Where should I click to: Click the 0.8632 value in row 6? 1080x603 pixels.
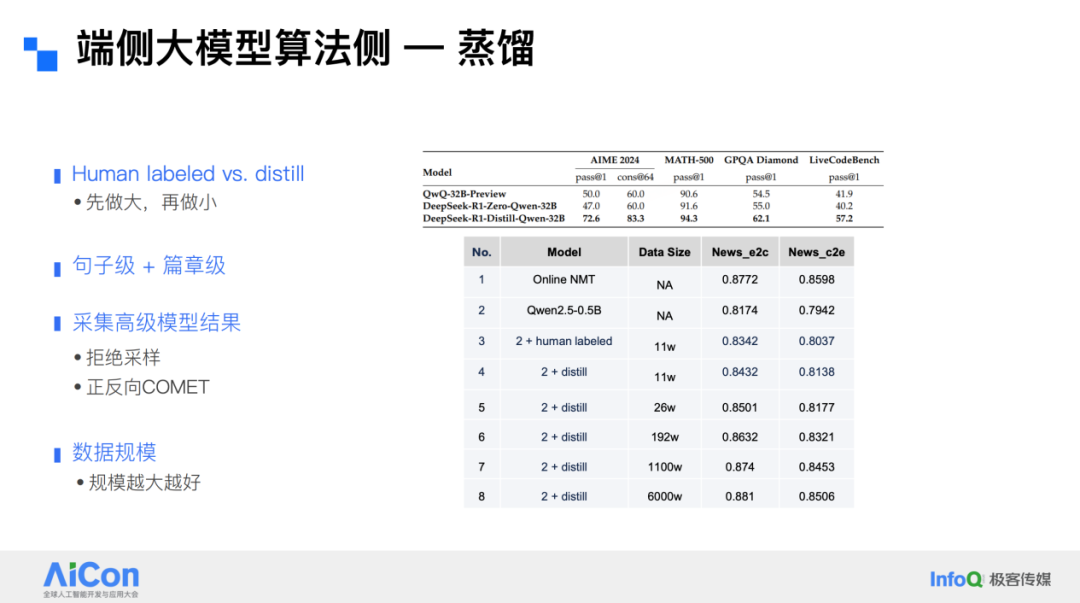pos(740,437)
